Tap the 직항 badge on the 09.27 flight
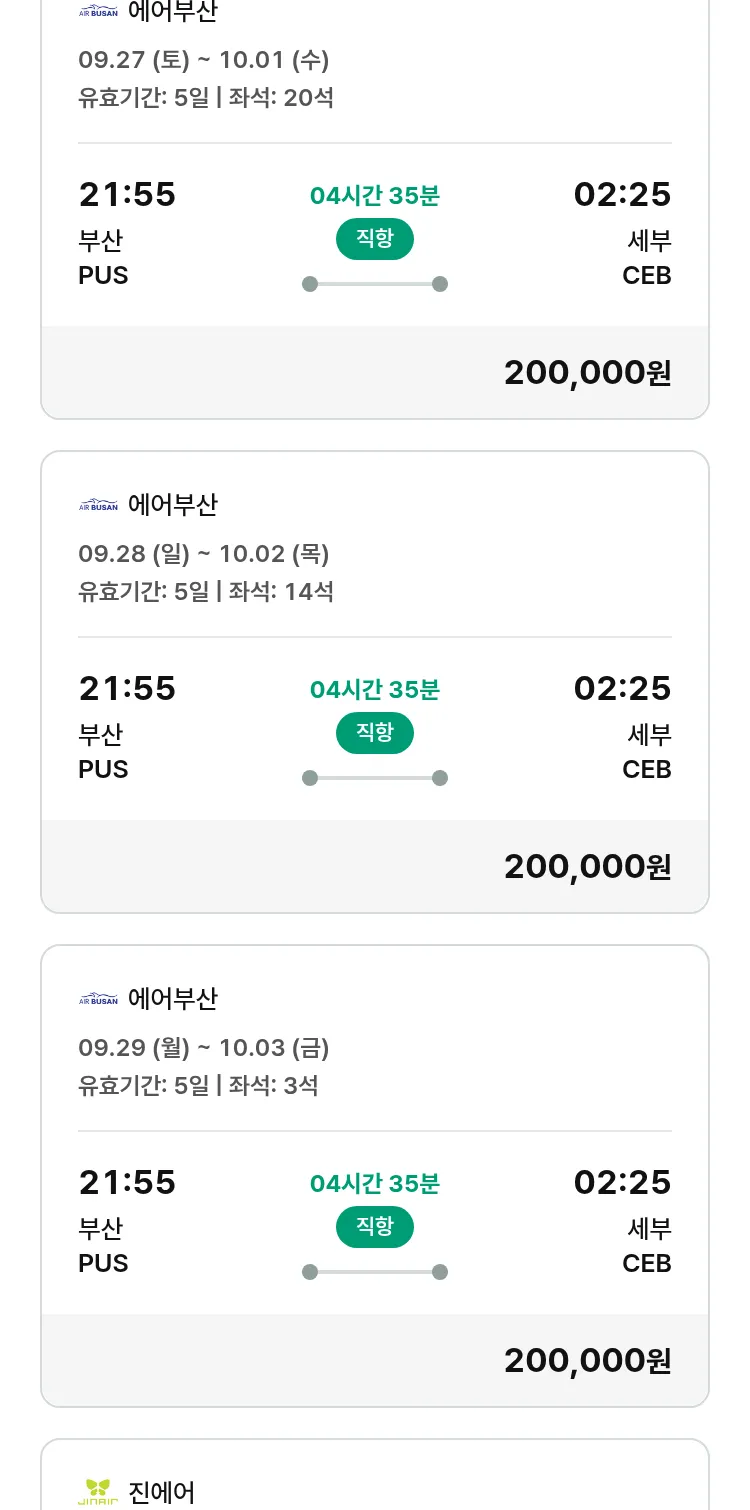 (374, 239)
